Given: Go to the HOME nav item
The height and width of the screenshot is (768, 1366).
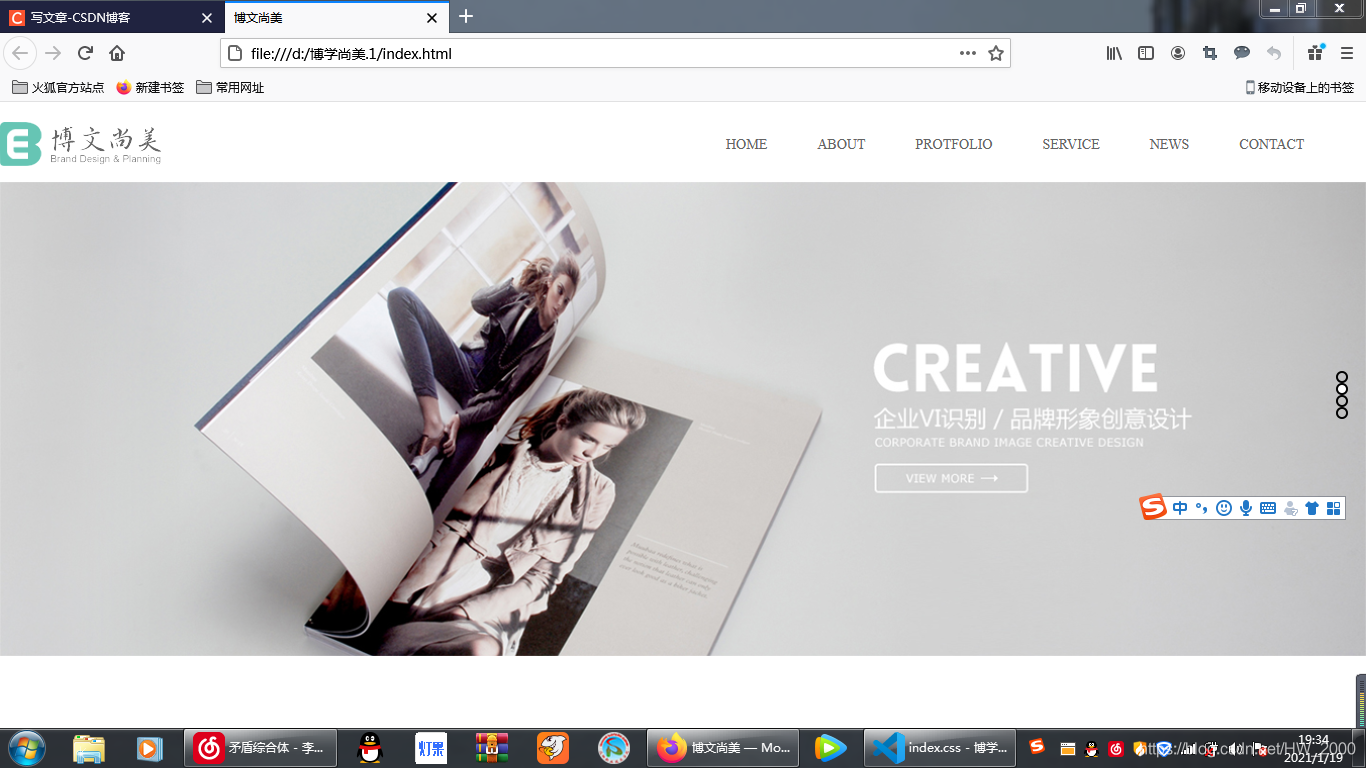Looking at the screenshot, I should click(x=746, y=144).
